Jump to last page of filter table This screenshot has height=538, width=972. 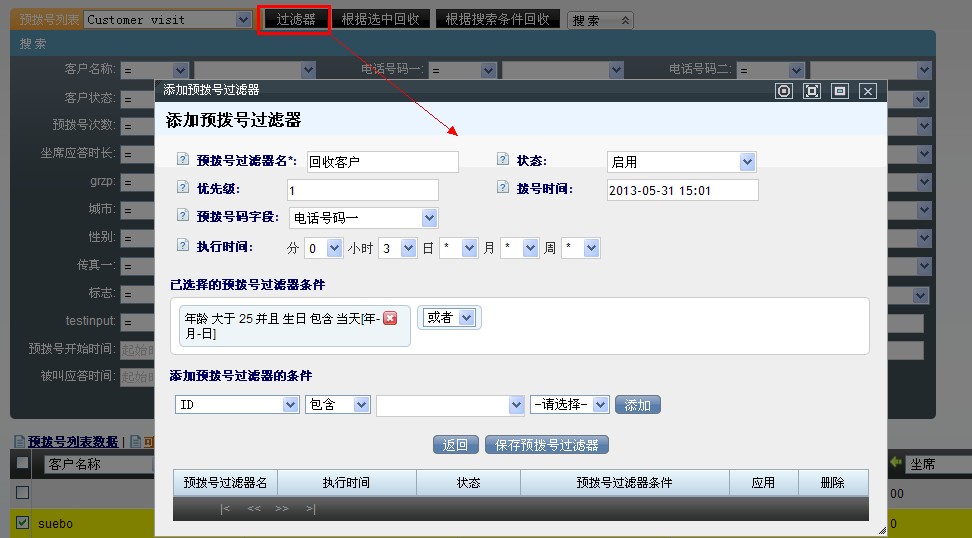(310, 508)
